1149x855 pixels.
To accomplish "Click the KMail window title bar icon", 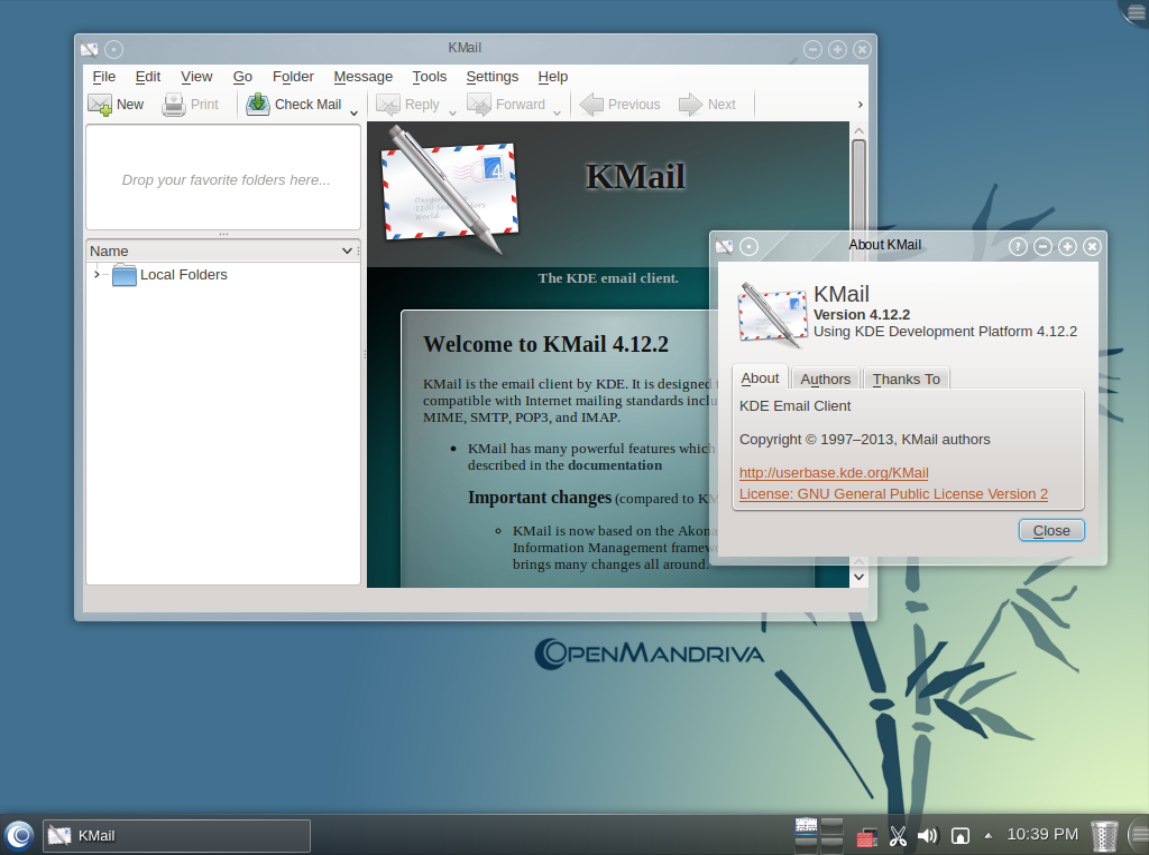I will [89, 49].
